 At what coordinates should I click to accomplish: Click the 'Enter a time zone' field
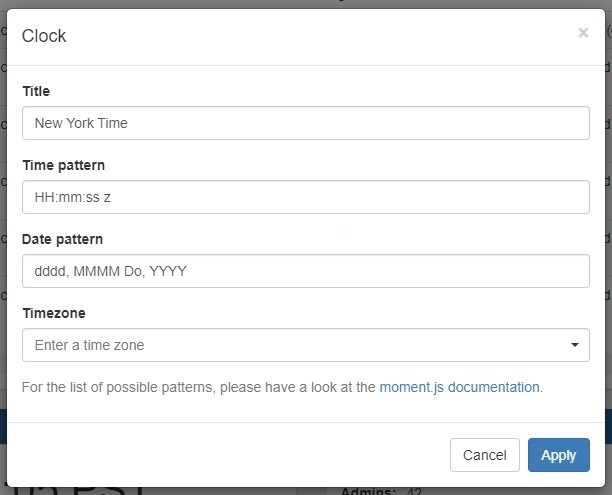290,345
